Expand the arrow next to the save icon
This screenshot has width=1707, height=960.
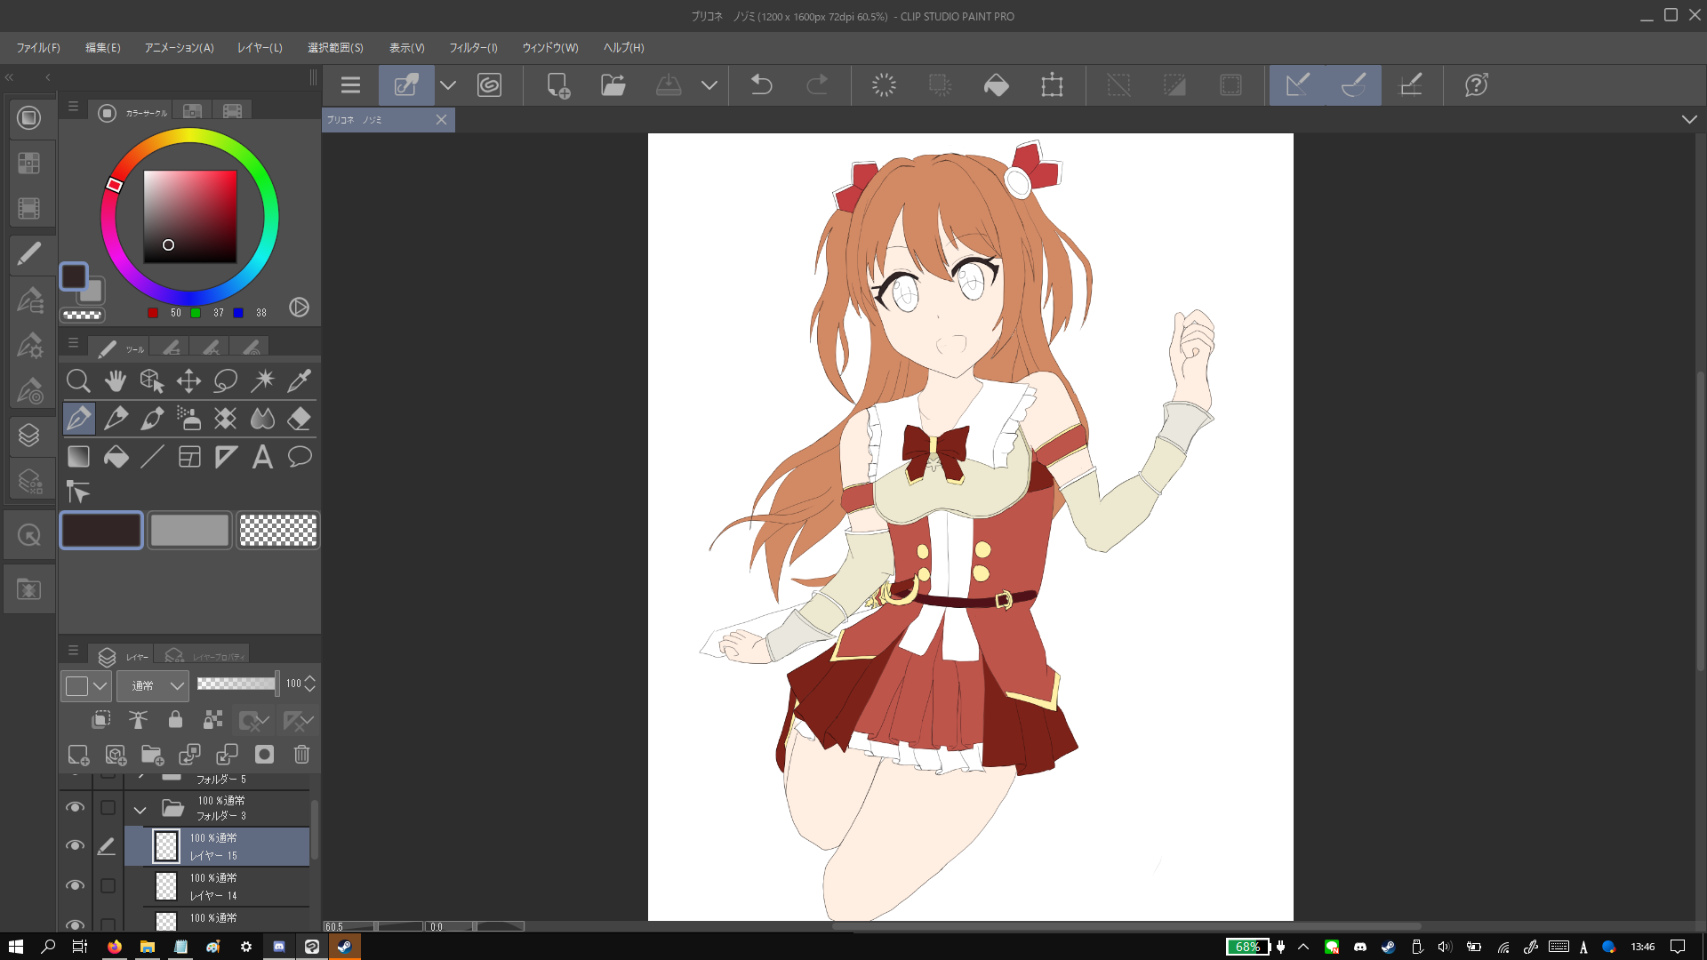point(709,86)
